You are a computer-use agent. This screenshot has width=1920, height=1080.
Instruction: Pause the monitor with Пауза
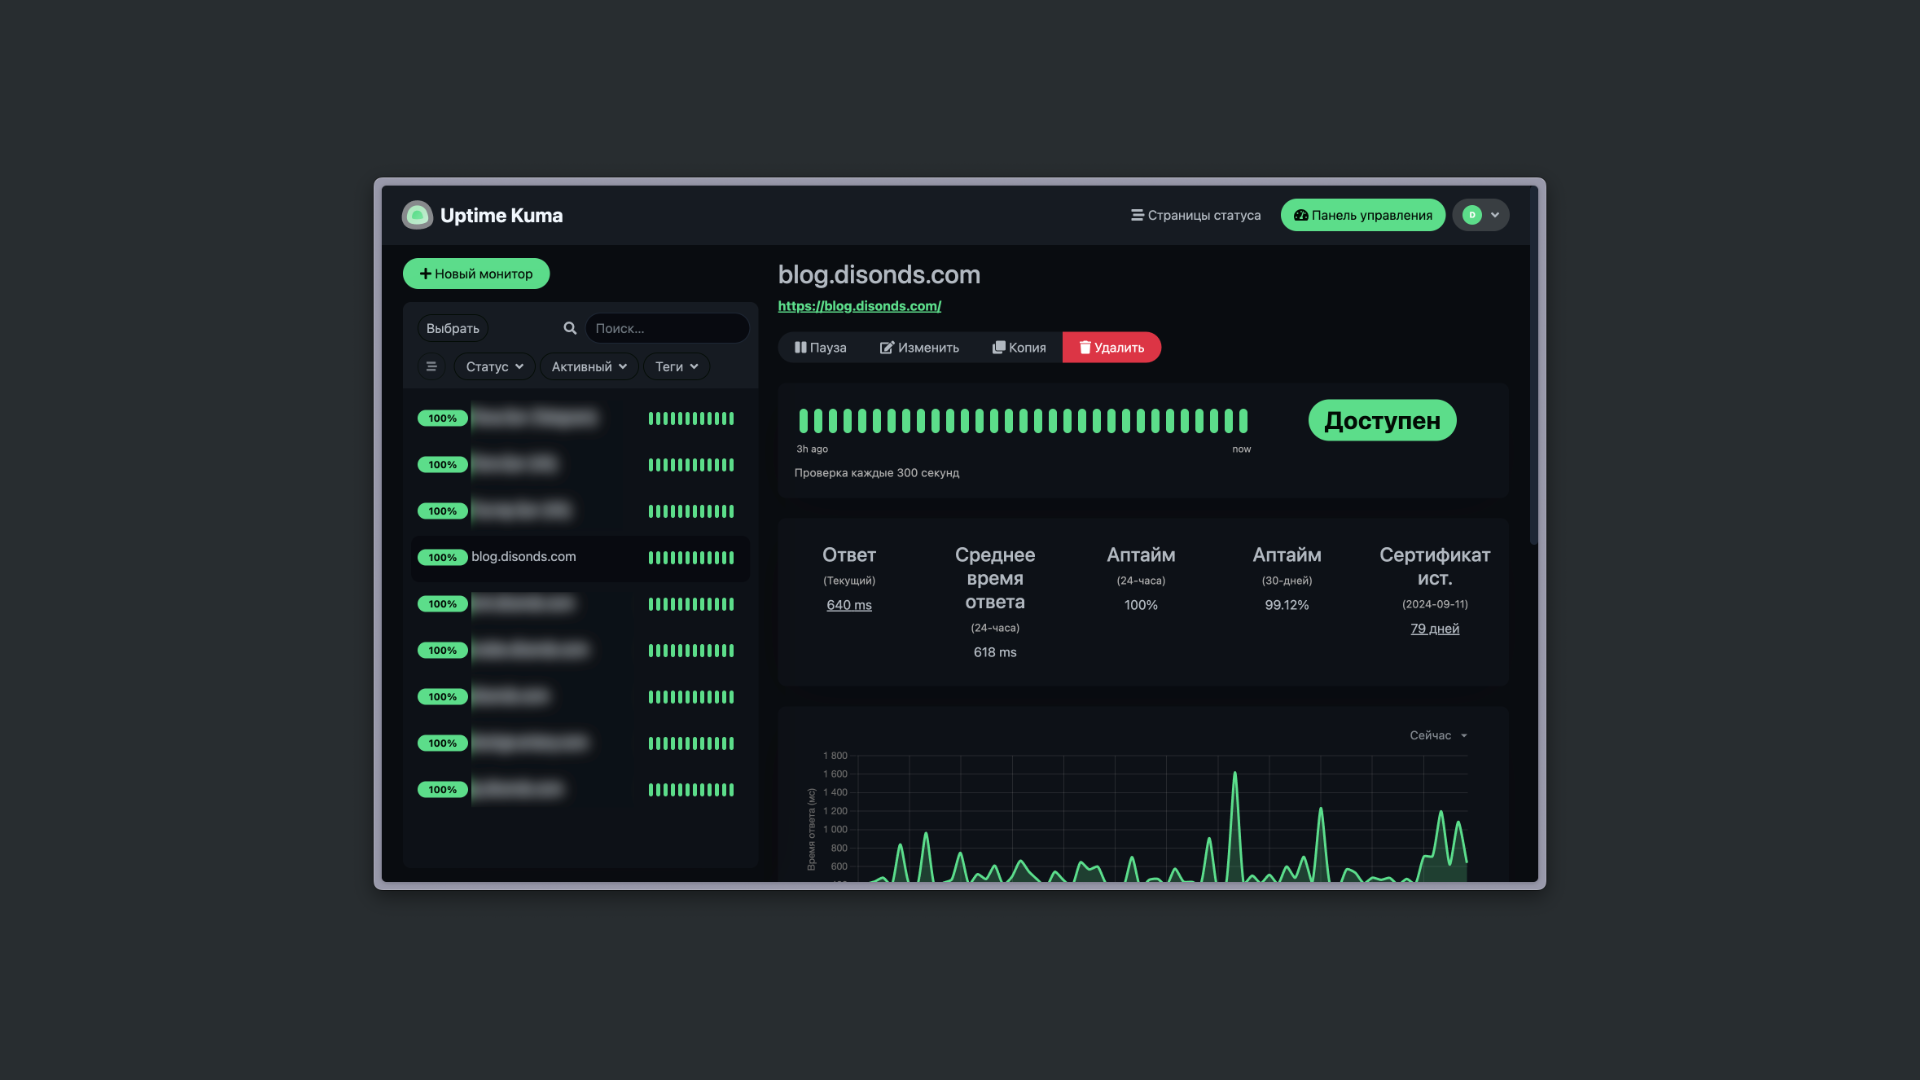(820, 347)
